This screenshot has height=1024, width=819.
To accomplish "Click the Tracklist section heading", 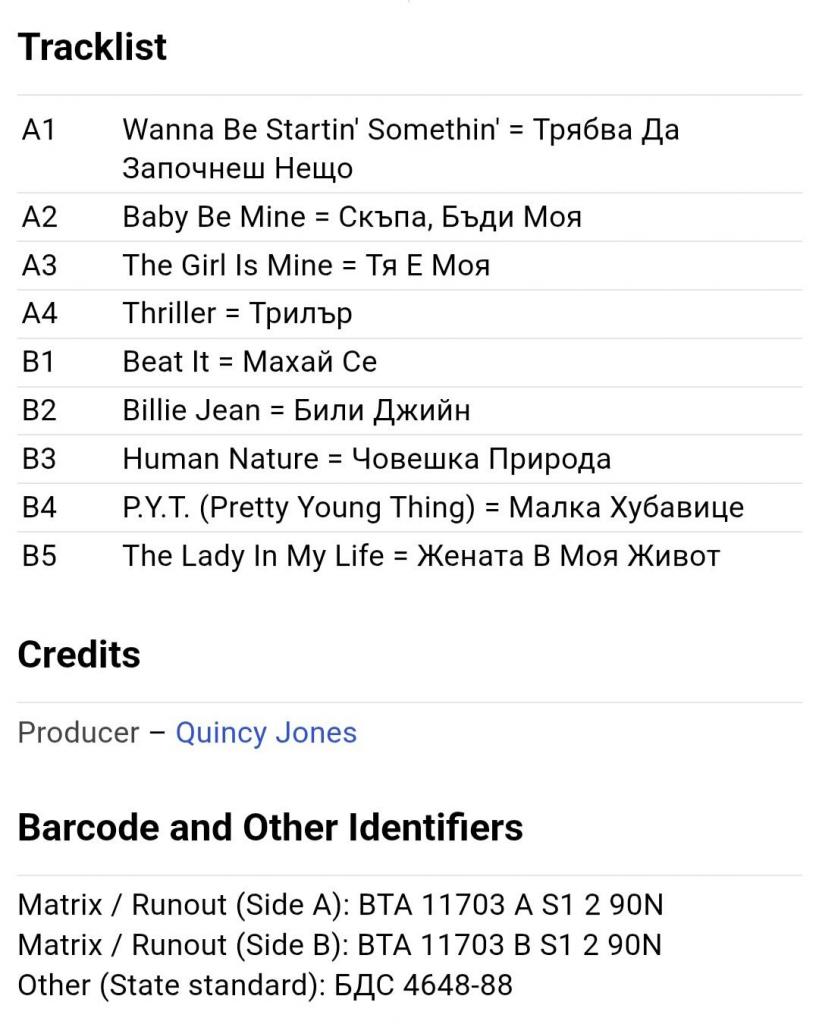I will [x=92, y=47].
